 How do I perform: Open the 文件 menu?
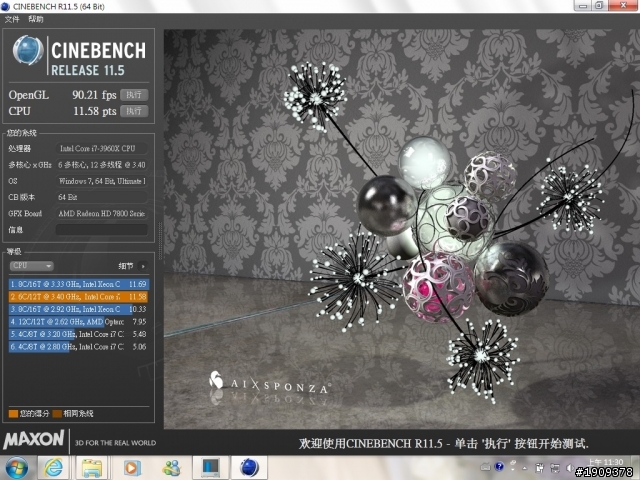point(12,19)
